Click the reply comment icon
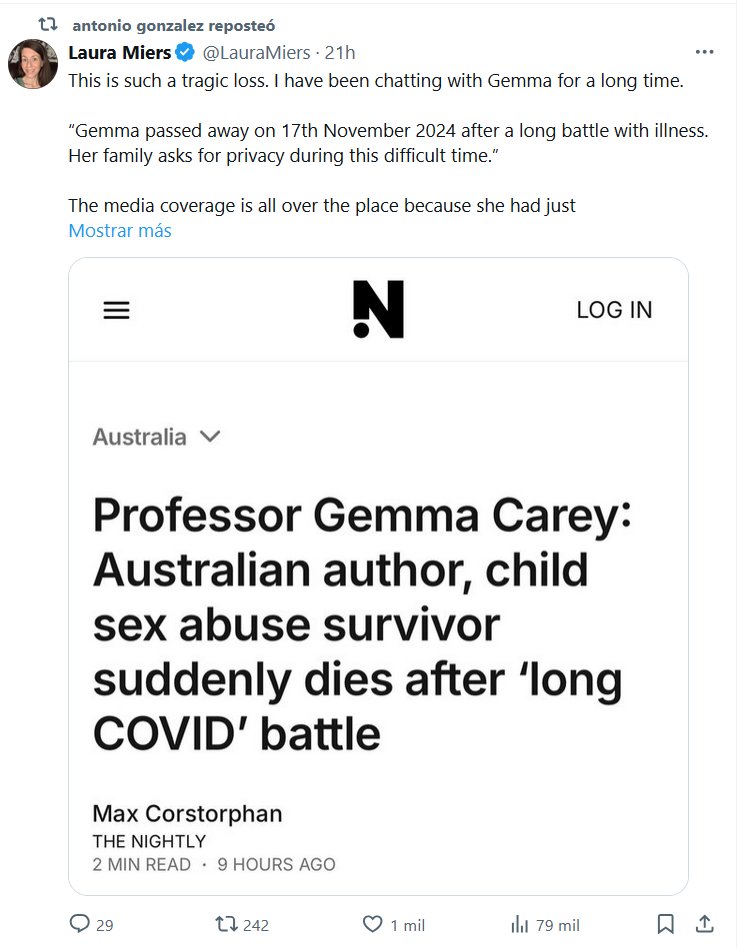This screenshot has height=948, width=744. 80,925
